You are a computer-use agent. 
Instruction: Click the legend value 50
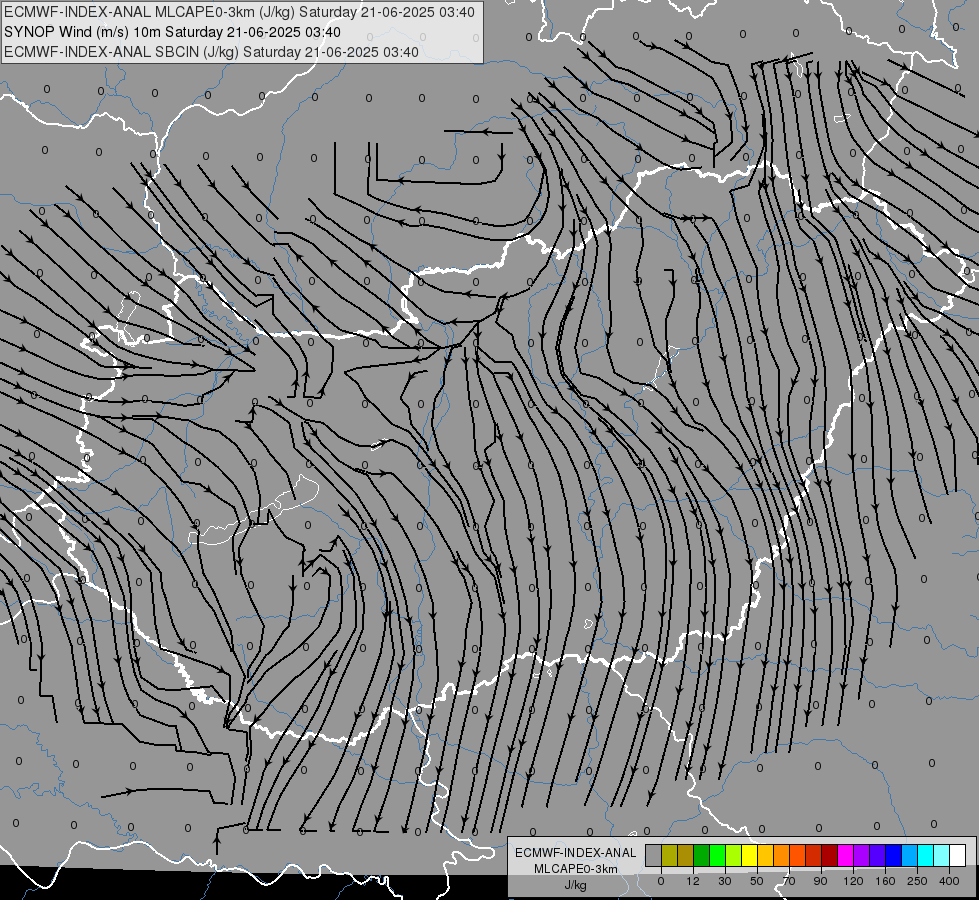[x=757, y=881]
